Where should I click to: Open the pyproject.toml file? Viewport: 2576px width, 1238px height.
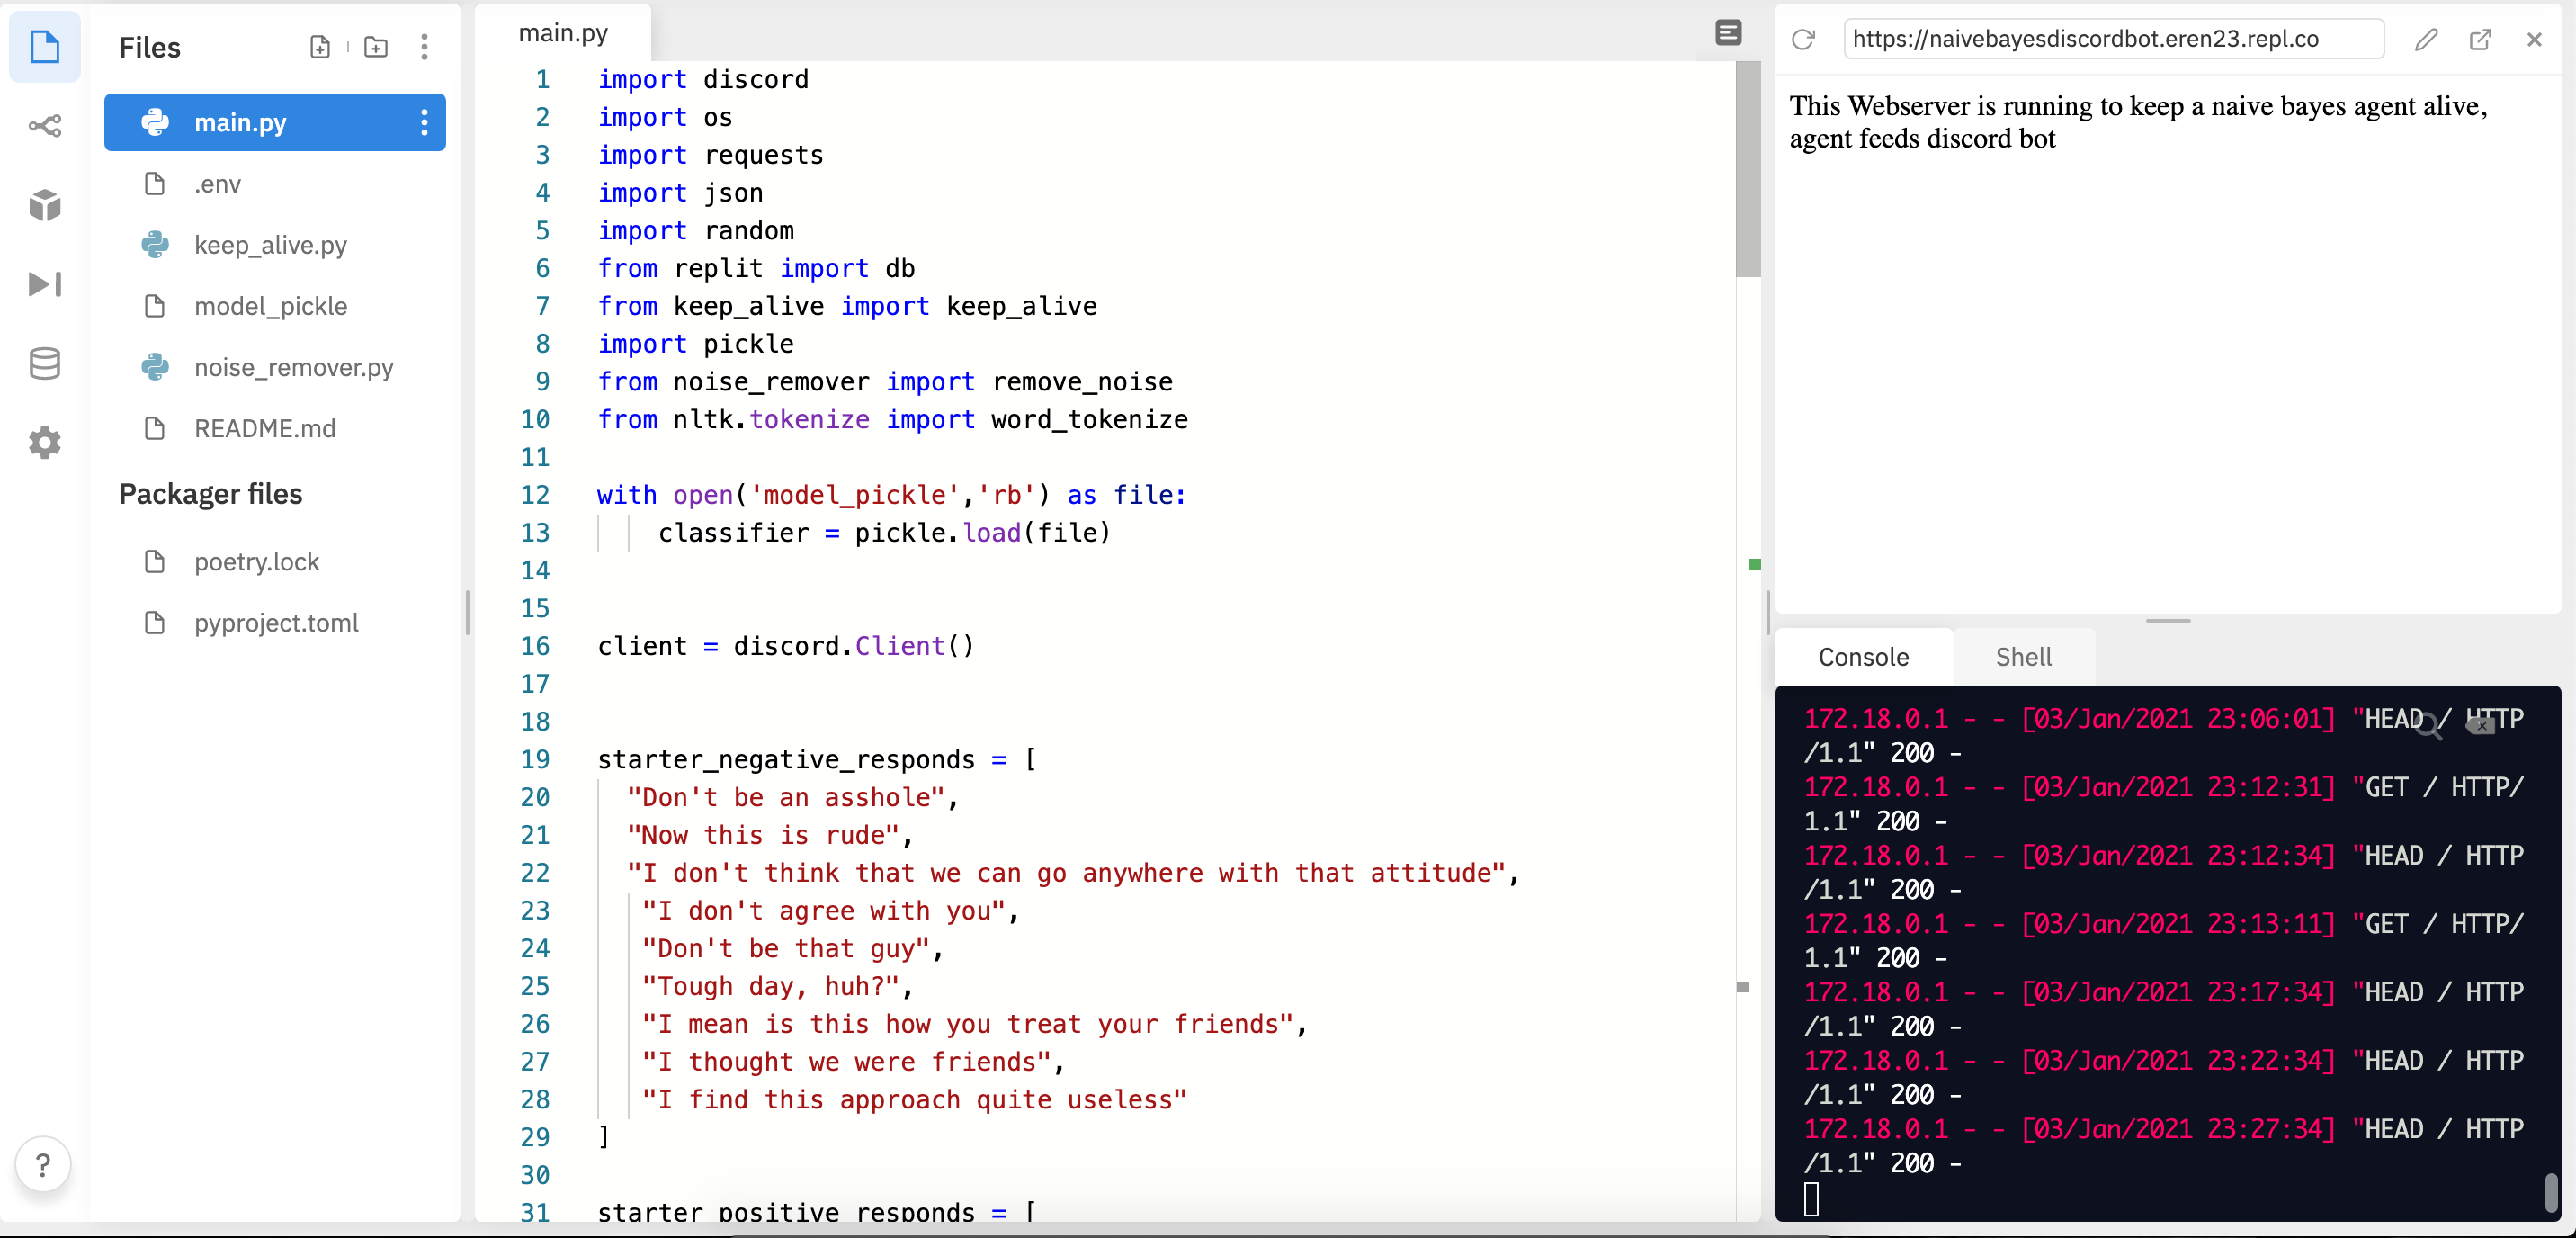276,623
